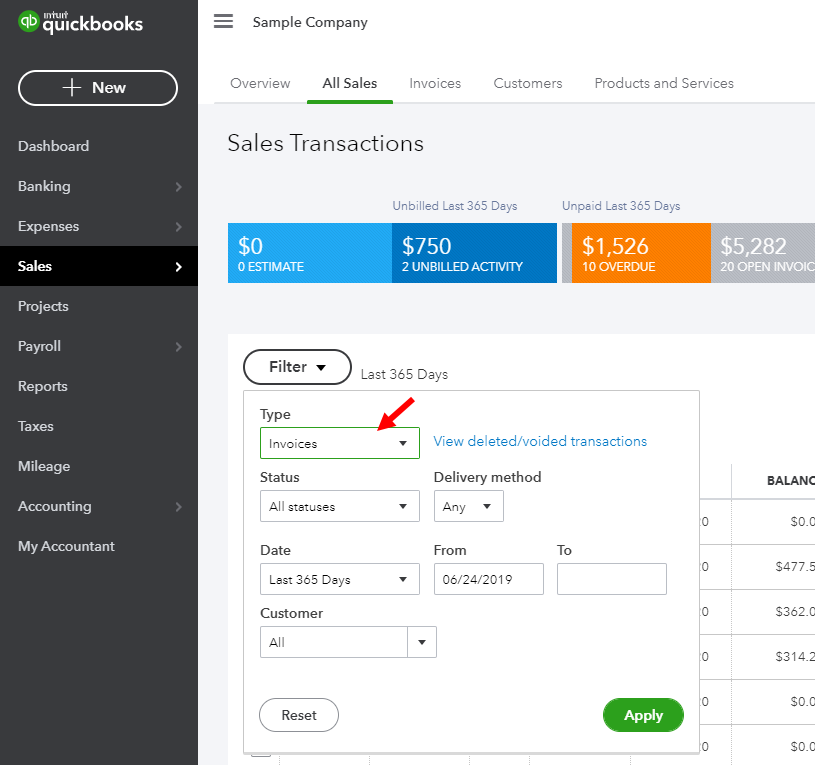The image size is (815, 765).
Task: Open the Delivery method dropdown
Action: point(468,507)
